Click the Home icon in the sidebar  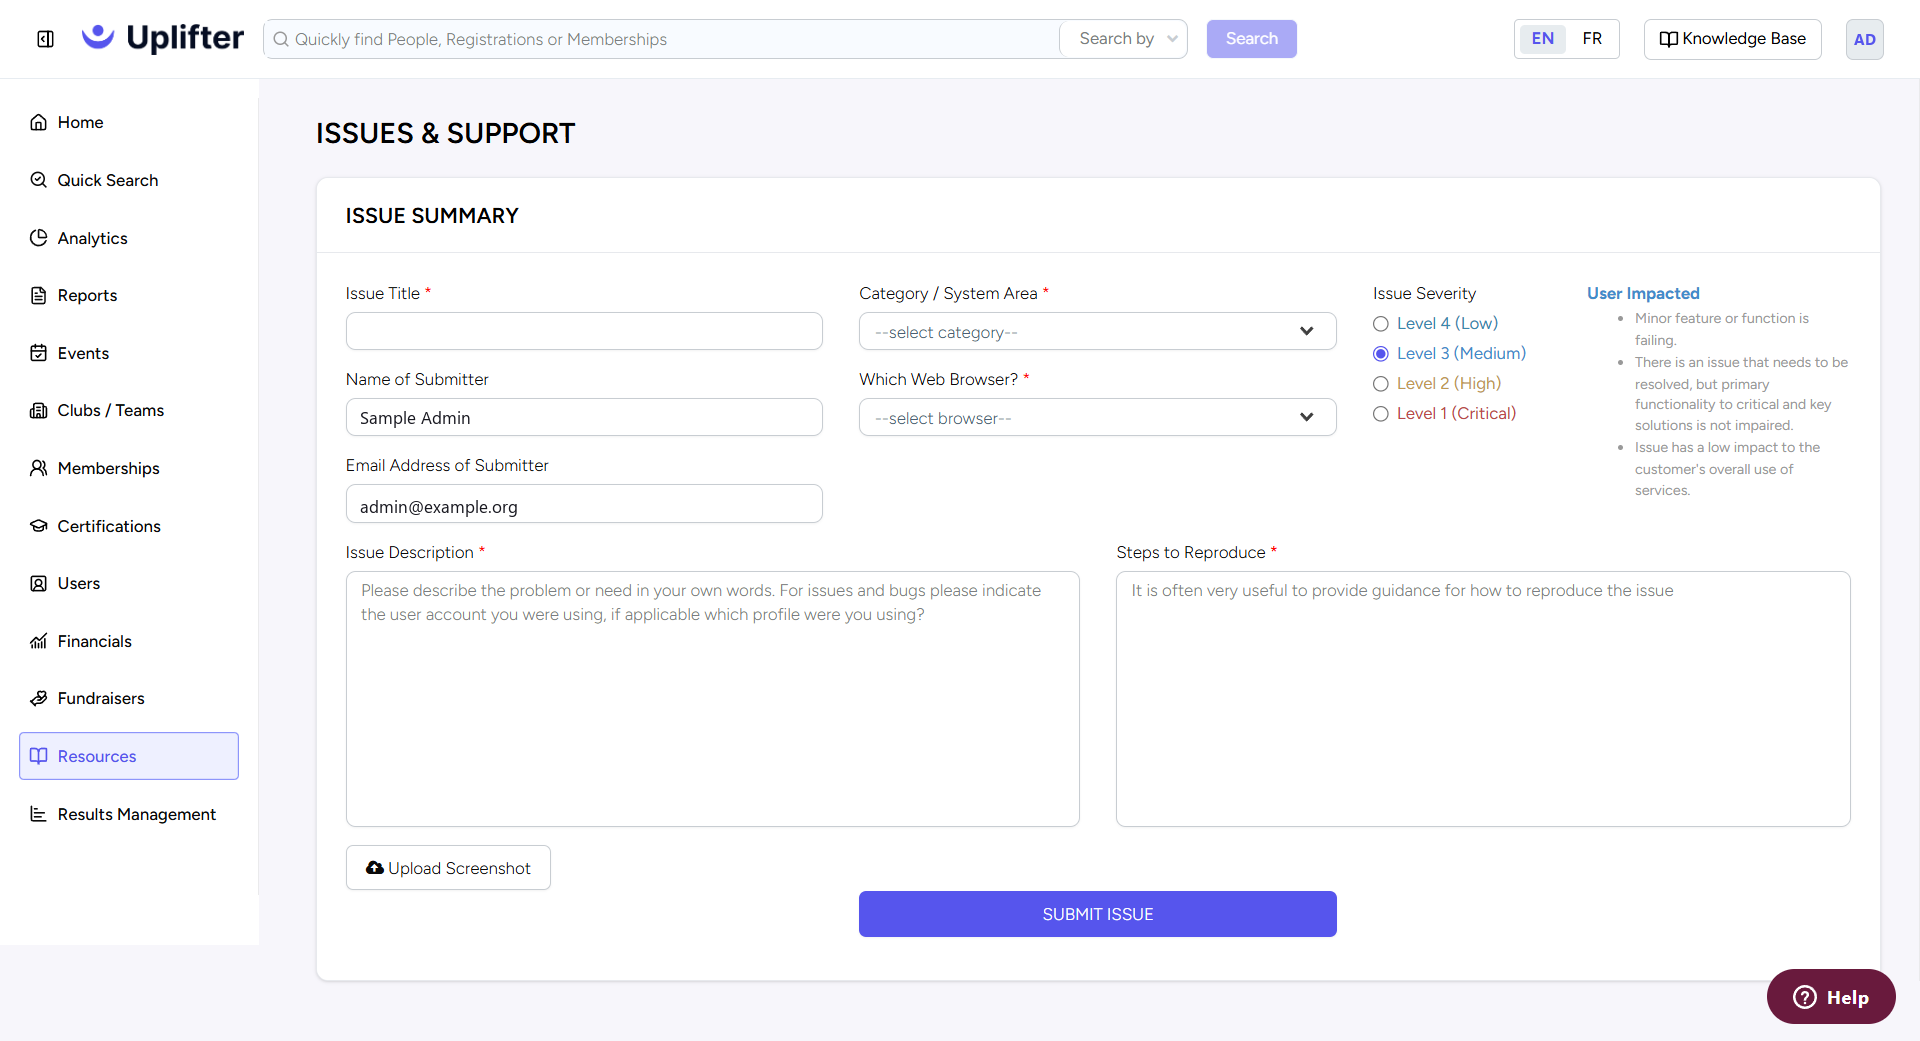(39, 122)
